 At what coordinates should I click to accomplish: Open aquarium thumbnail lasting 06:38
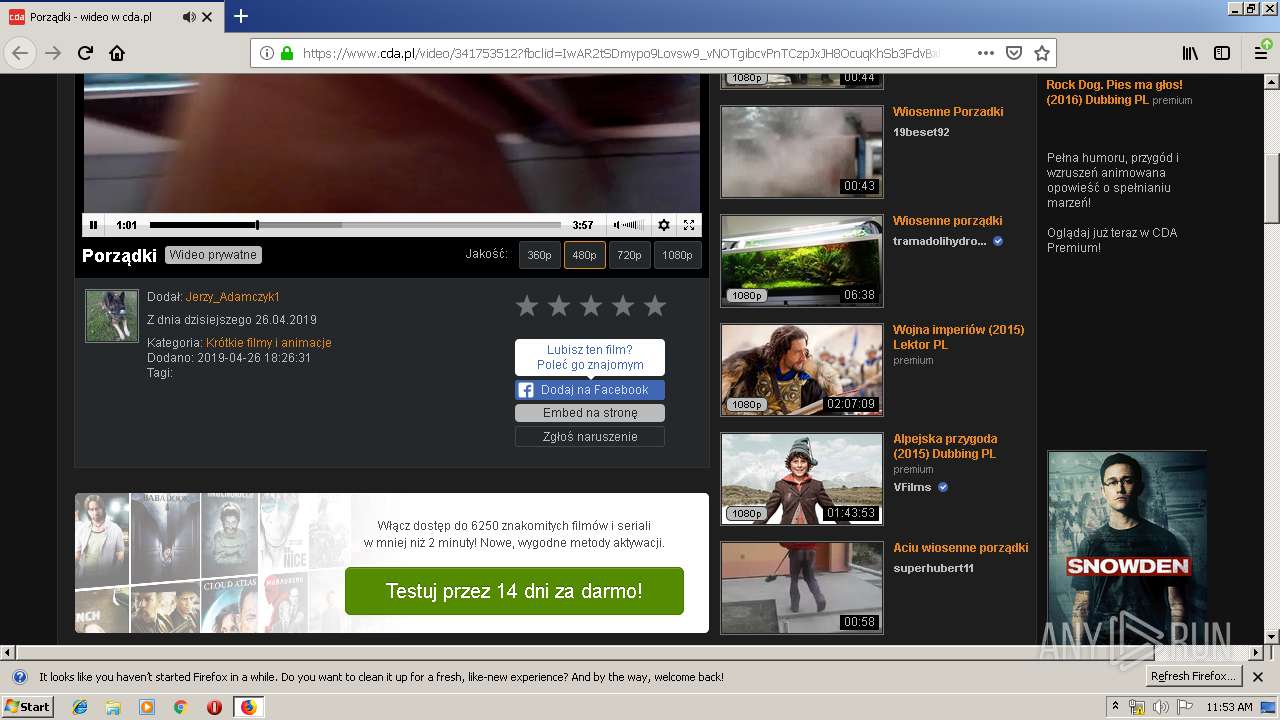pos(802,261)
